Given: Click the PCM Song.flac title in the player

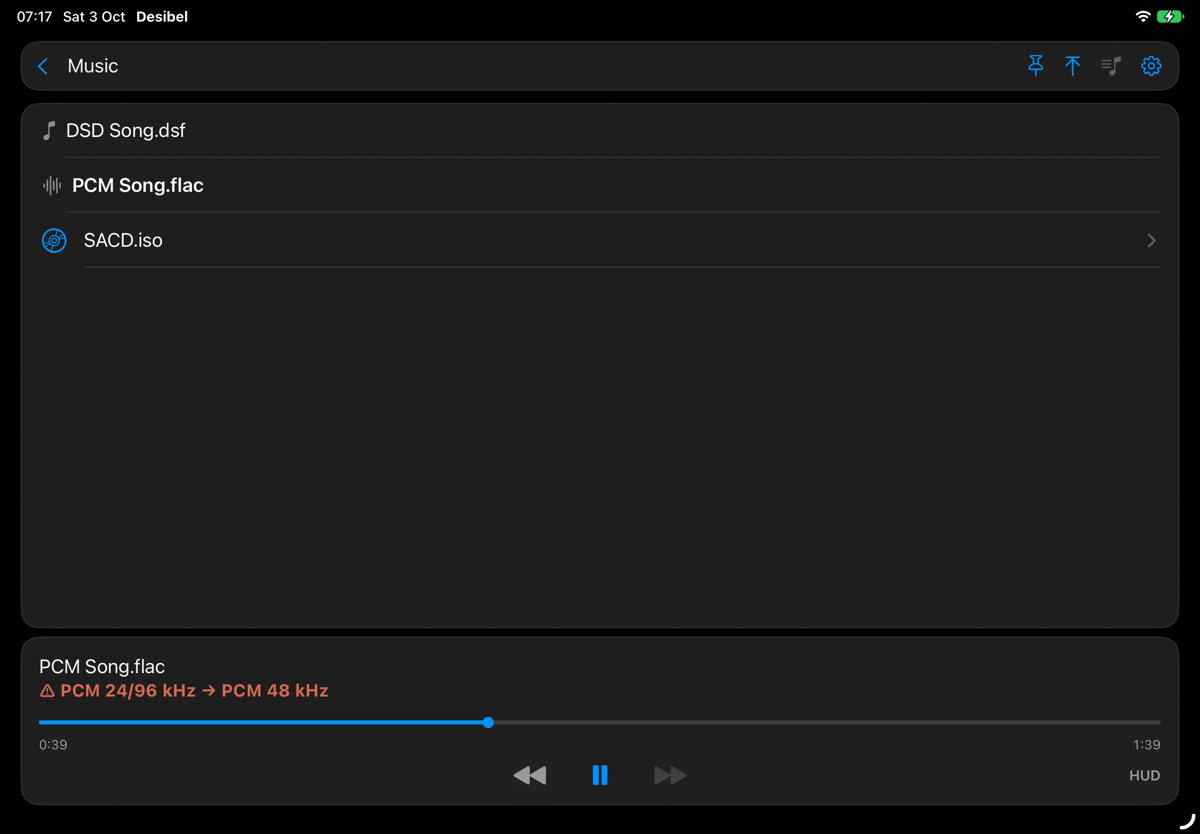Looking at the screenshot, I should click(x=102, y=667).
